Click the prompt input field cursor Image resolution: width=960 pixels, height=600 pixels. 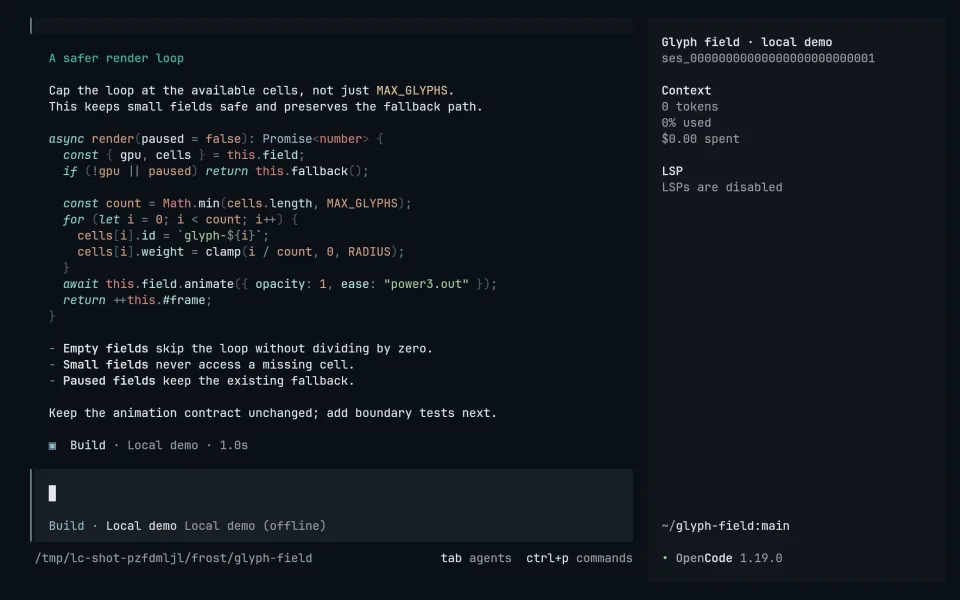pyautogui.click(x=52, y=493)
